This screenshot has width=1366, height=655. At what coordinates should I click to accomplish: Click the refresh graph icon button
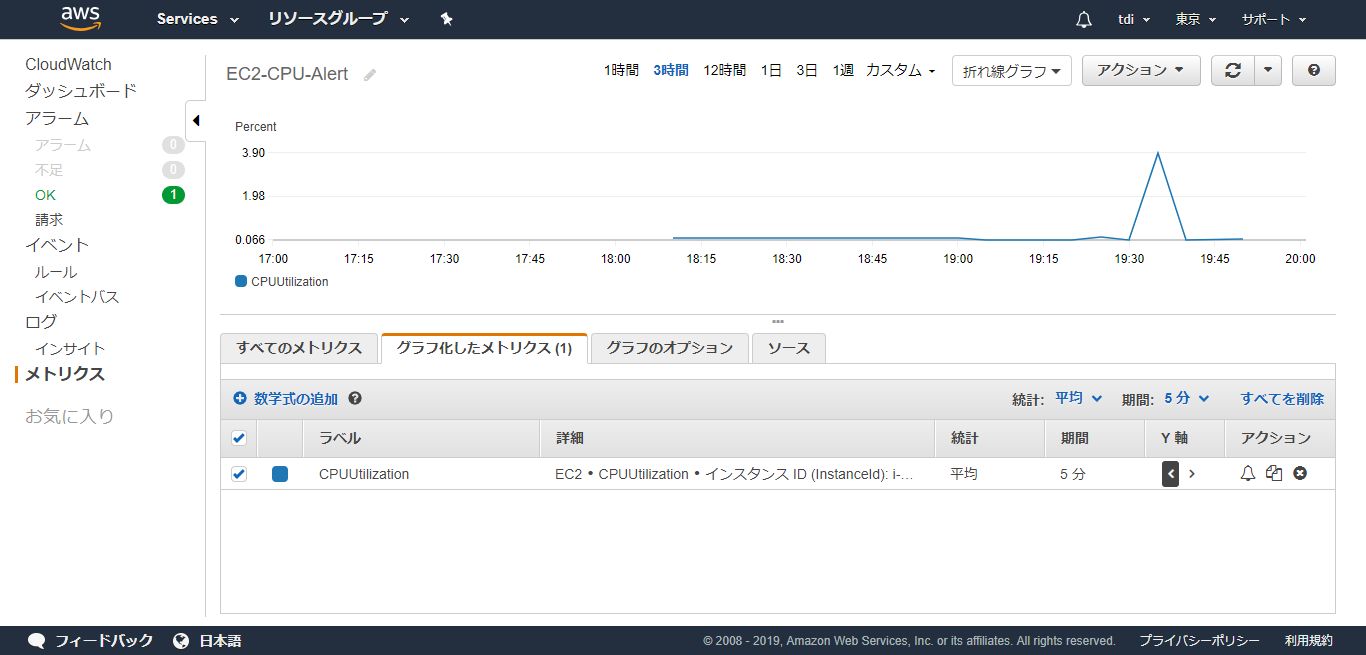click(1232, 70)
